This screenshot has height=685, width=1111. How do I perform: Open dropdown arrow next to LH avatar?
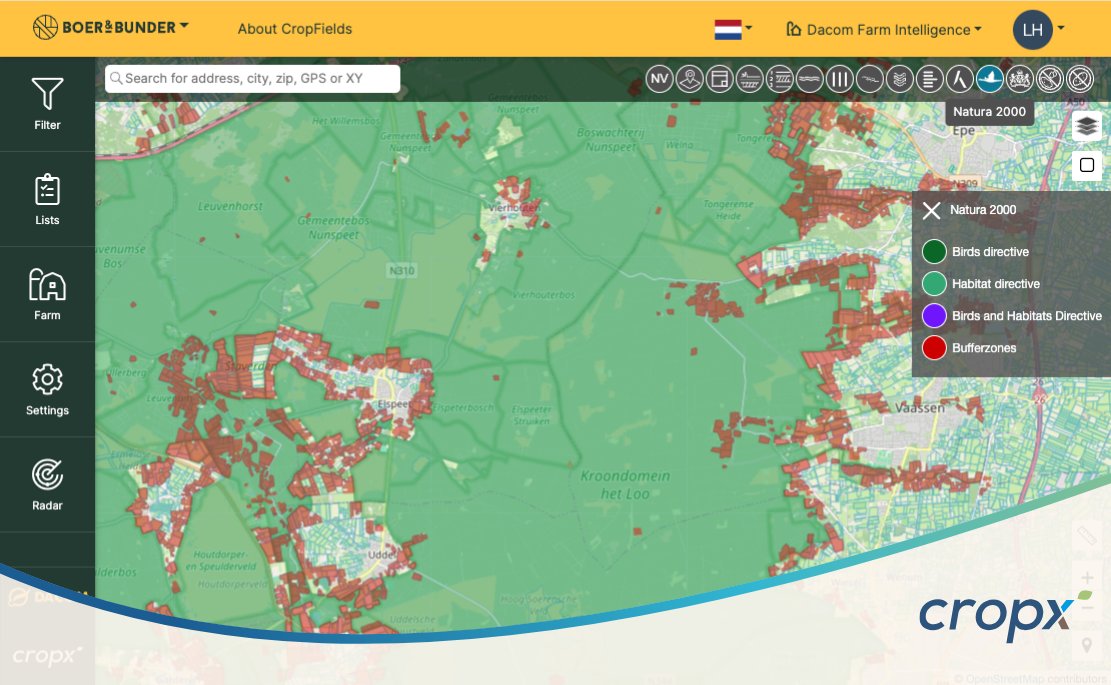coord(1061,28)
